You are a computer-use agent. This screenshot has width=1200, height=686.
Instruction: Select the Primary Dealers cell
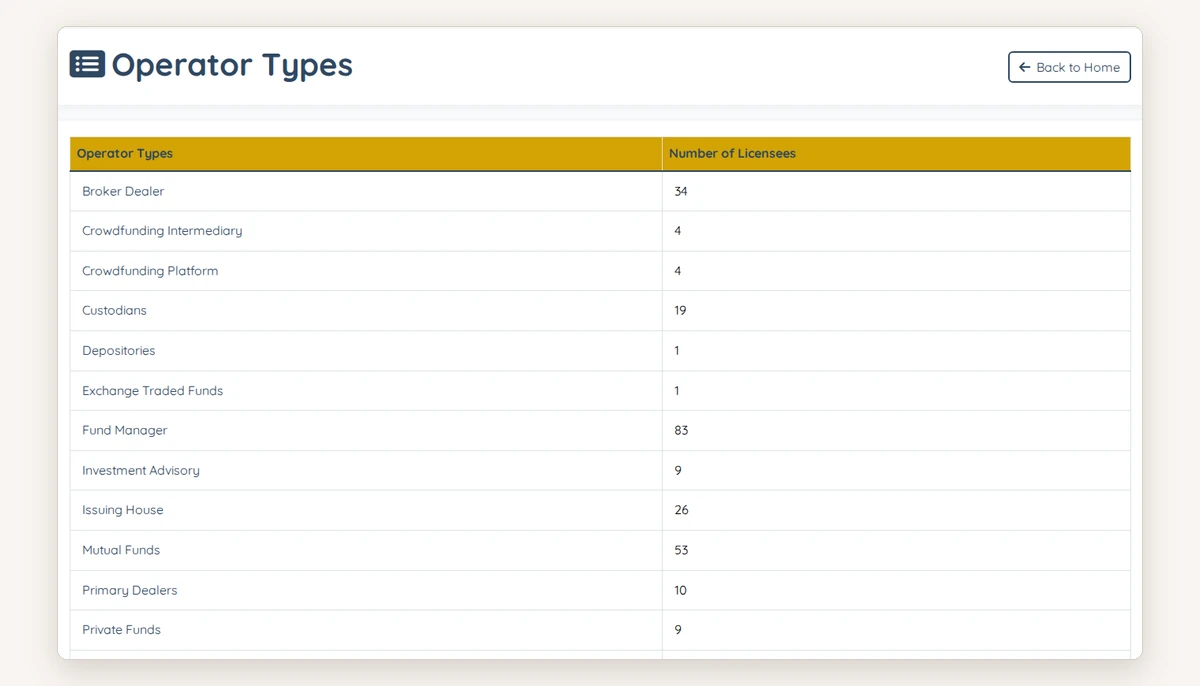366,590
